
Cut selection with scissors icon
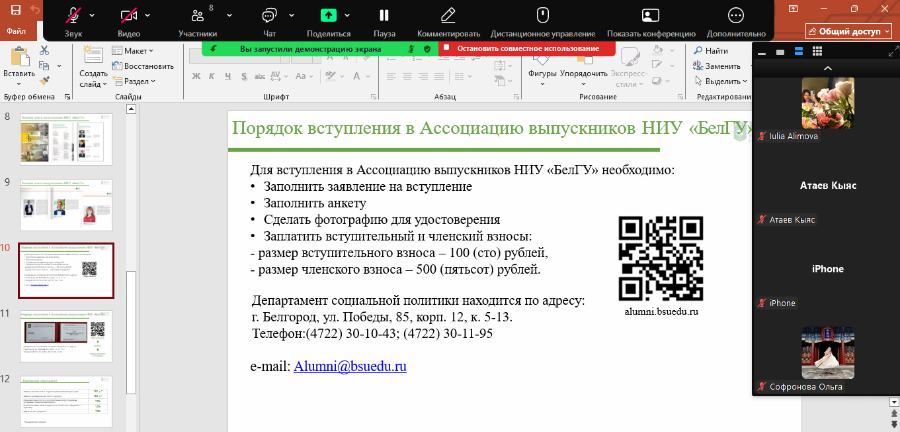tap(45, 51)
